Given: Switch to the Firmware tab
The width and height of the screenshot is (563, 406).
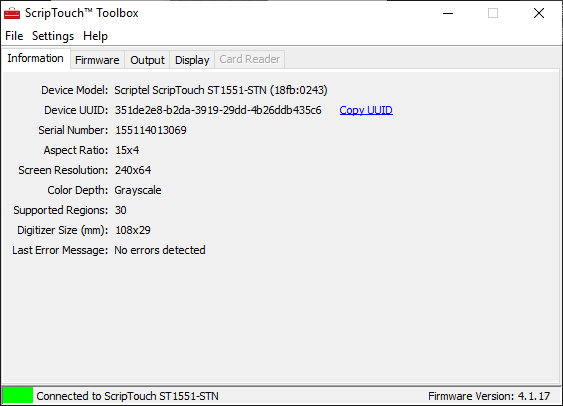Looking at the screenshot, I should (x=97, y=60).
